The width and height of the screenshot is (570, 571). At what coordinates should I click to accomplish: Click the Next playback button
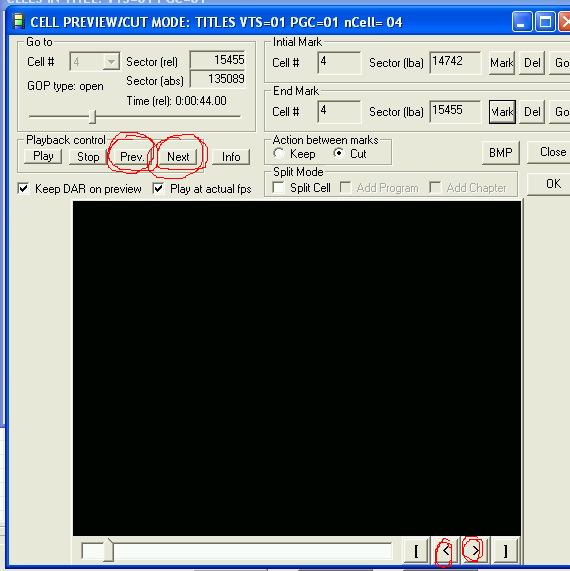(x=178, y=157)
